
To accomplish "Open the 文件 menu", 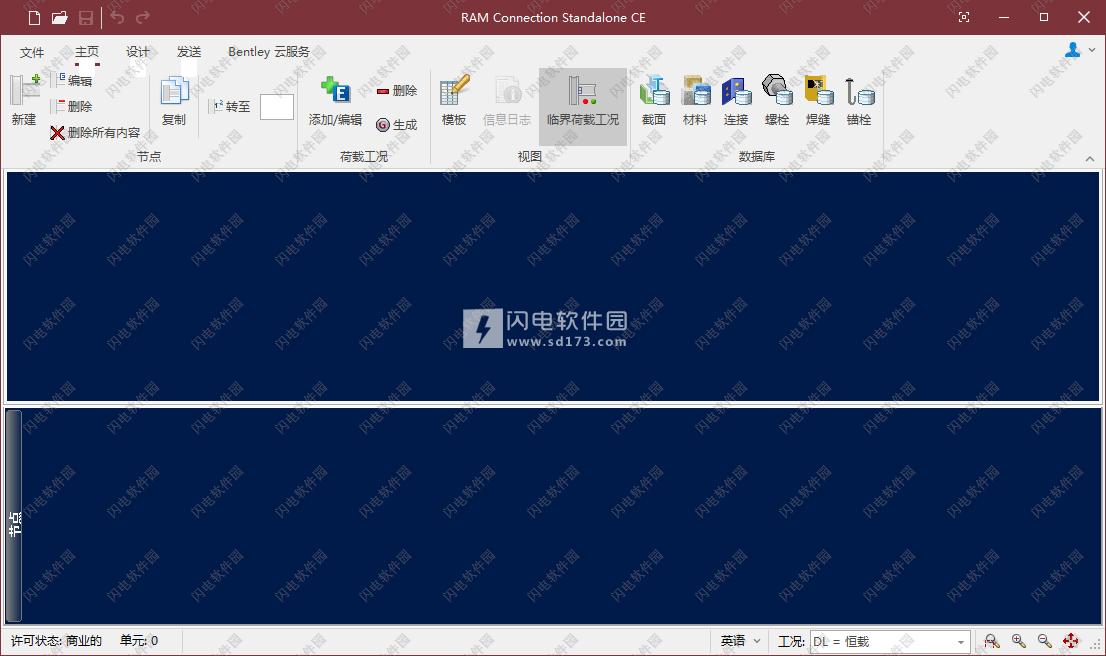I will (32, 52).
